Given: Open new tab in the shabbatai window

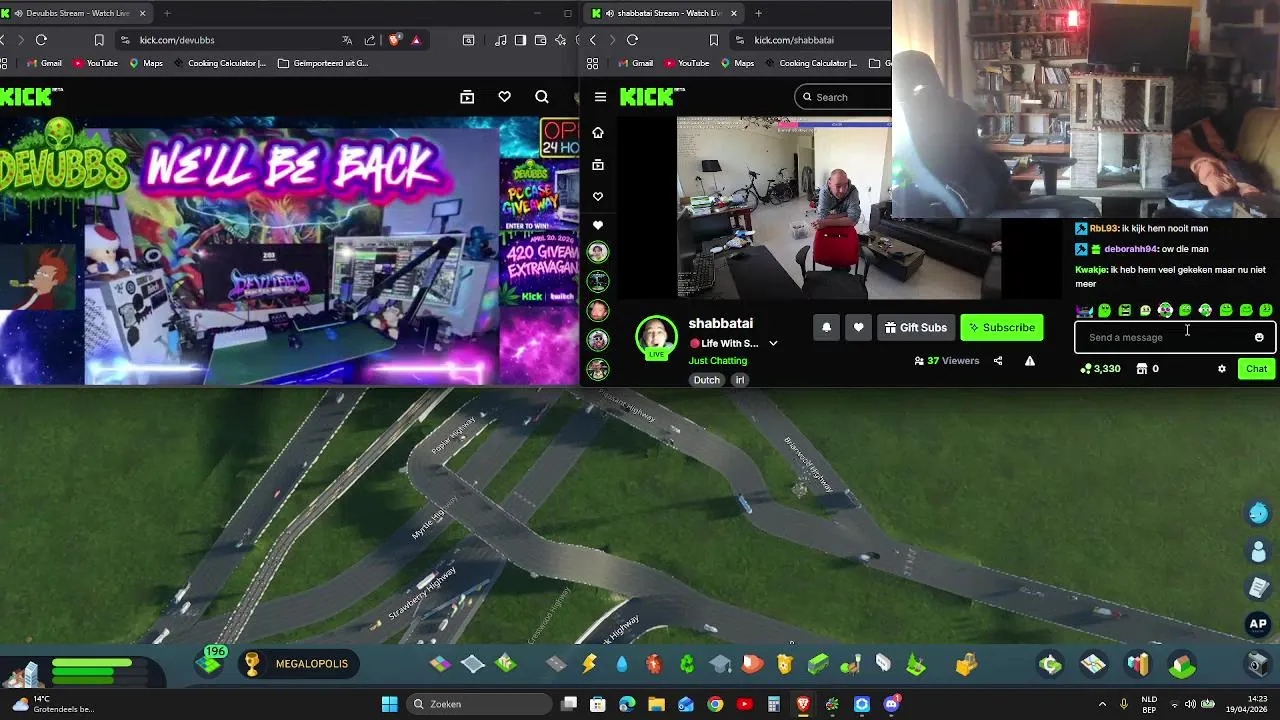Looking at the screenshot, I should (x=758, y=13).
